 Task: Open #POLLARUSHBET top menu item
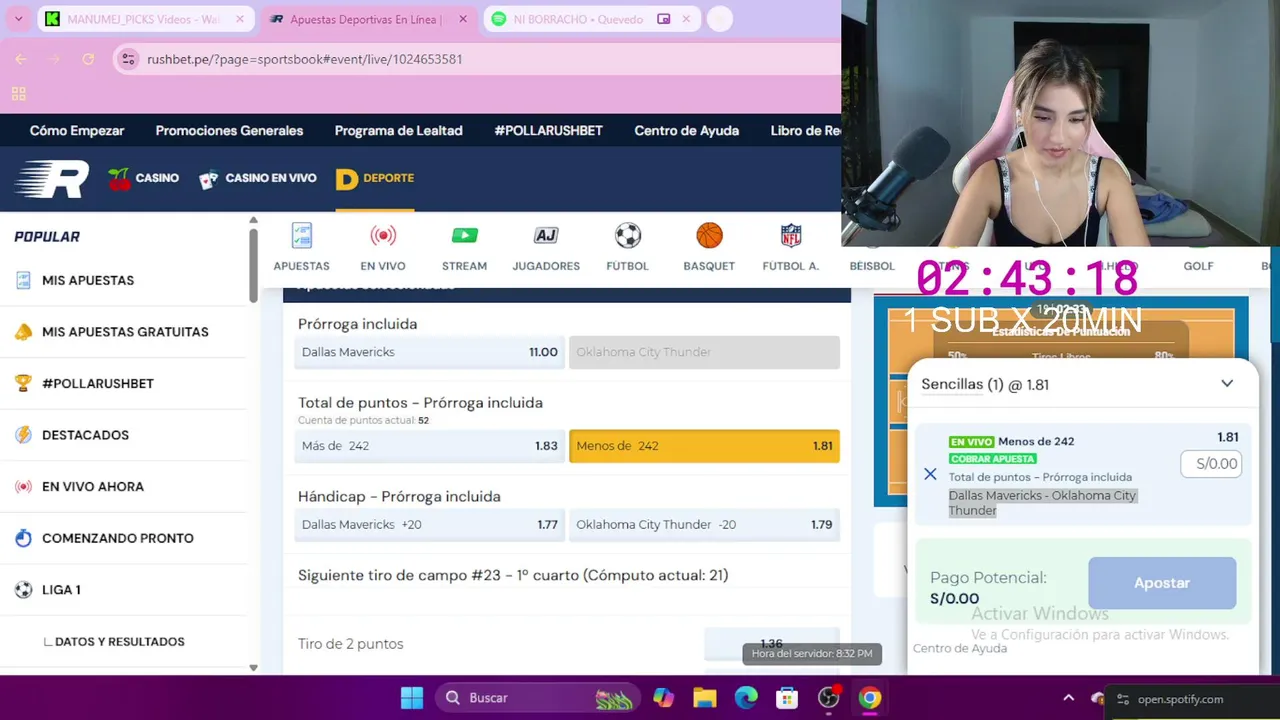[x=548, y=131]
